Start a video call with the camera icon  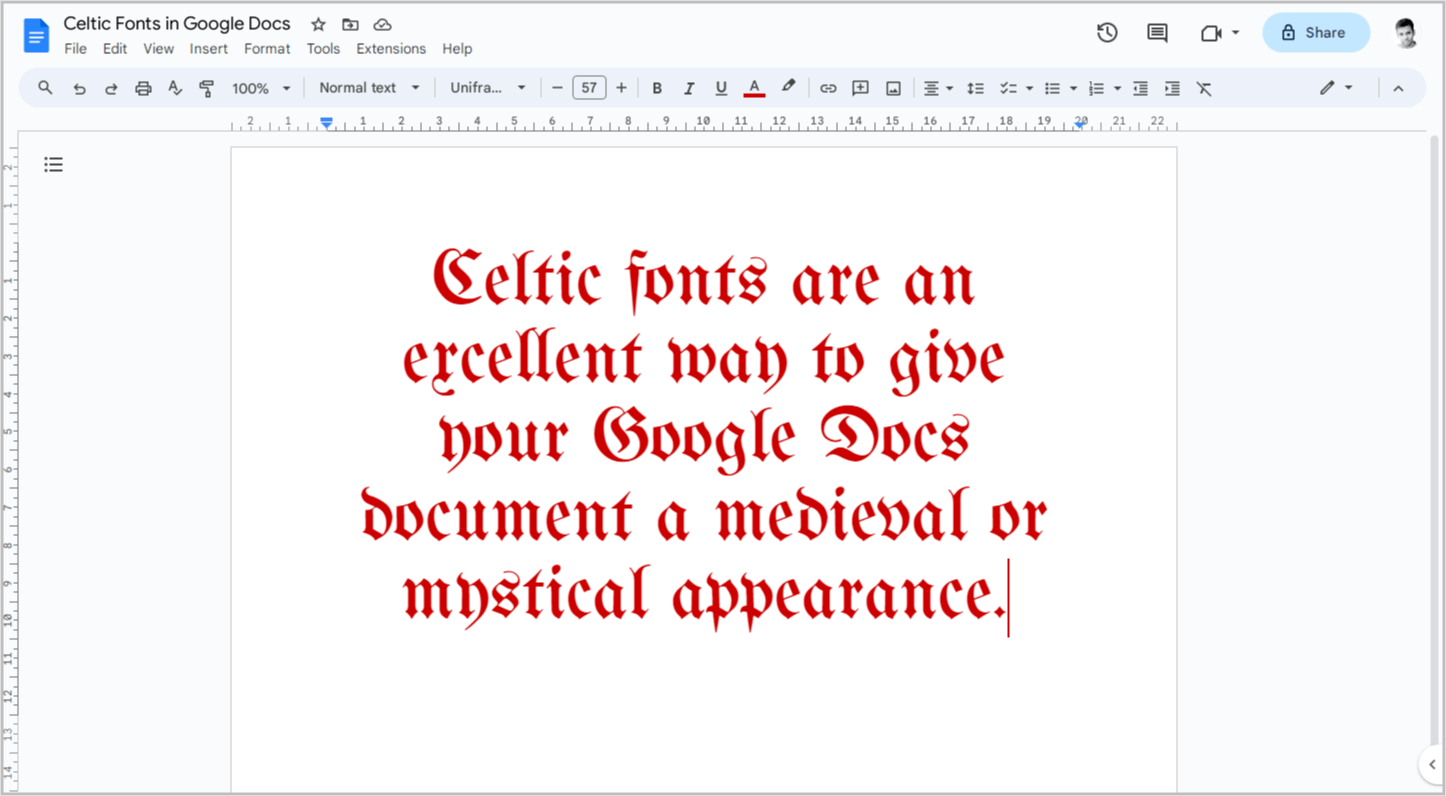point(1211,33)
